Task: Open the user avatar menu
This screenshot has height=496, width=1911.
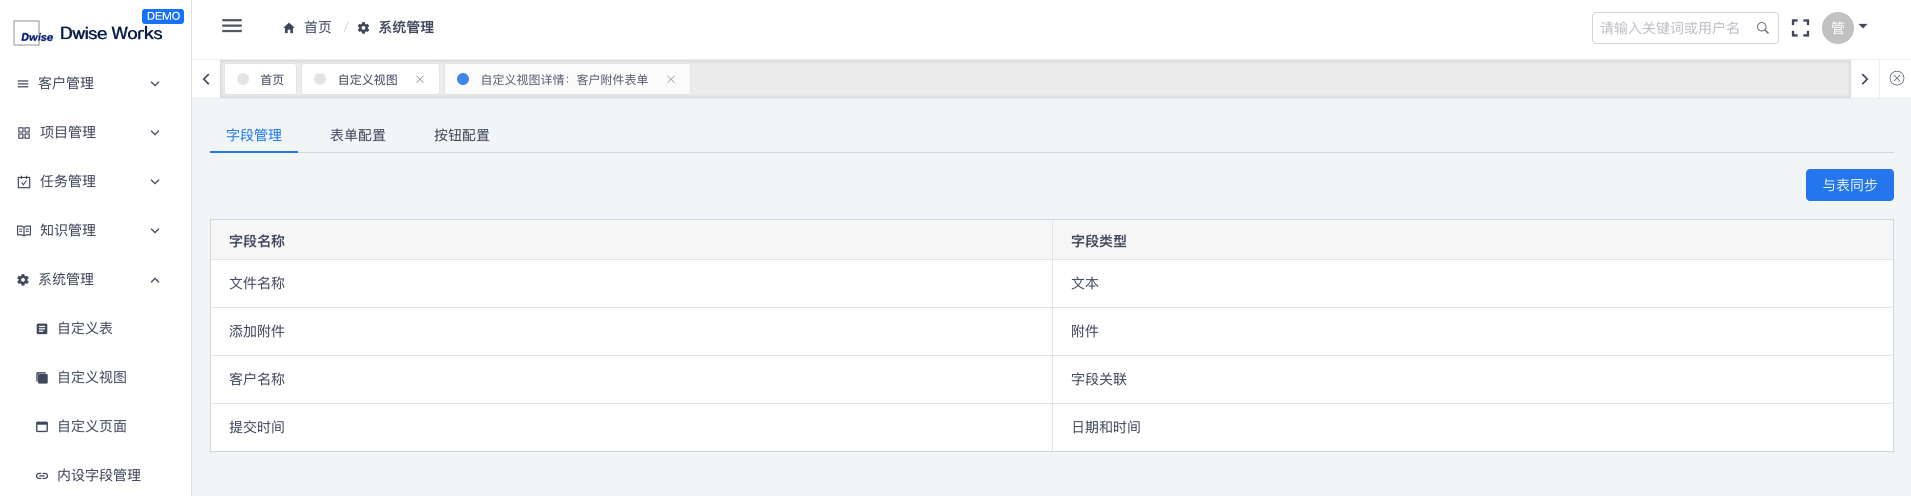Action: point(1838,28)
